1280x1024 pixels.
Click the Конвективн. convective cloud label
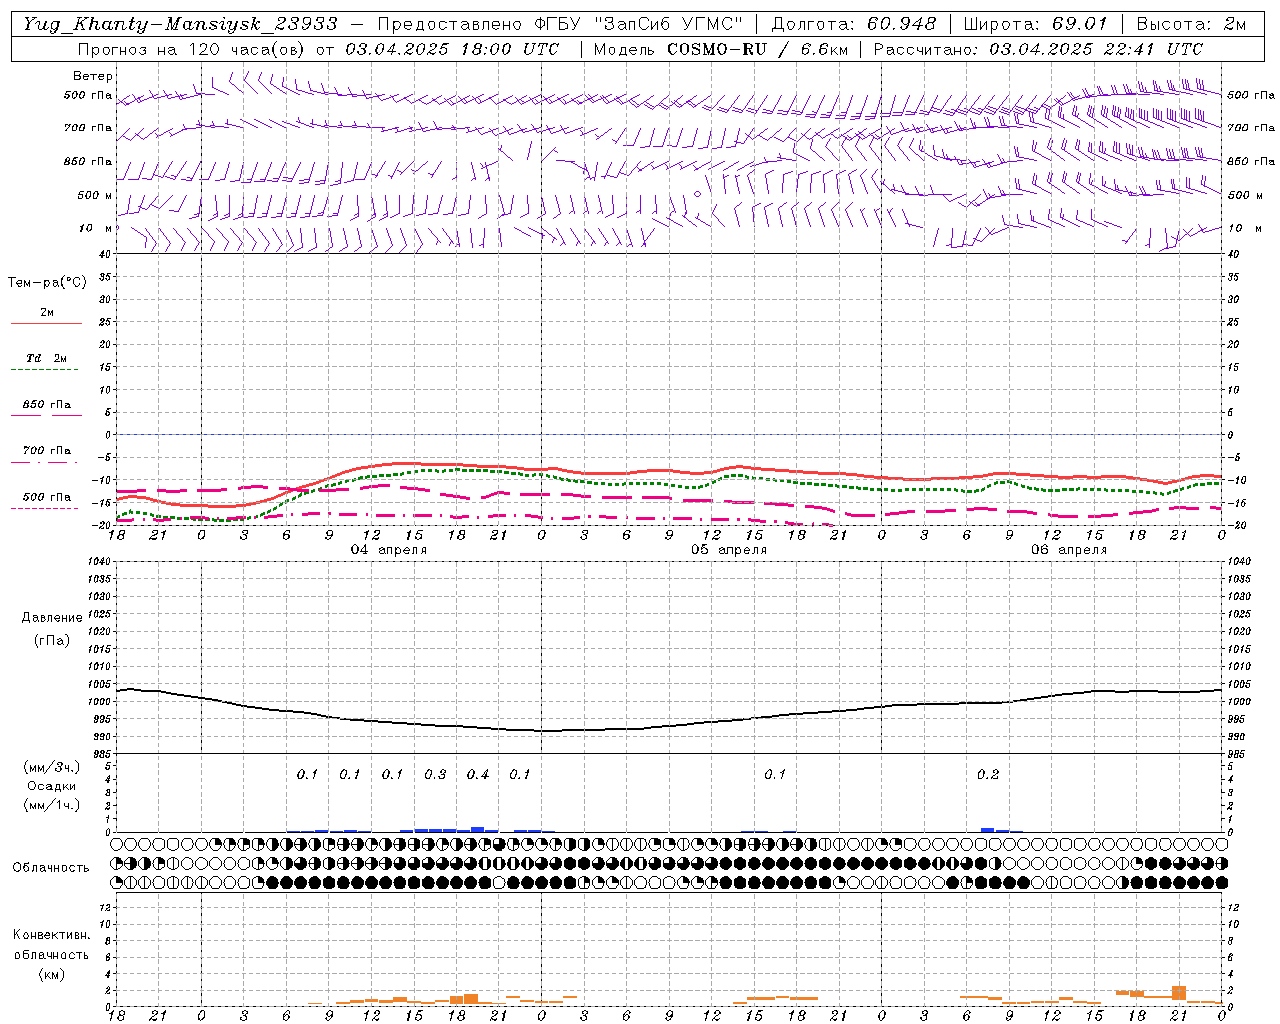pos(52,935)
